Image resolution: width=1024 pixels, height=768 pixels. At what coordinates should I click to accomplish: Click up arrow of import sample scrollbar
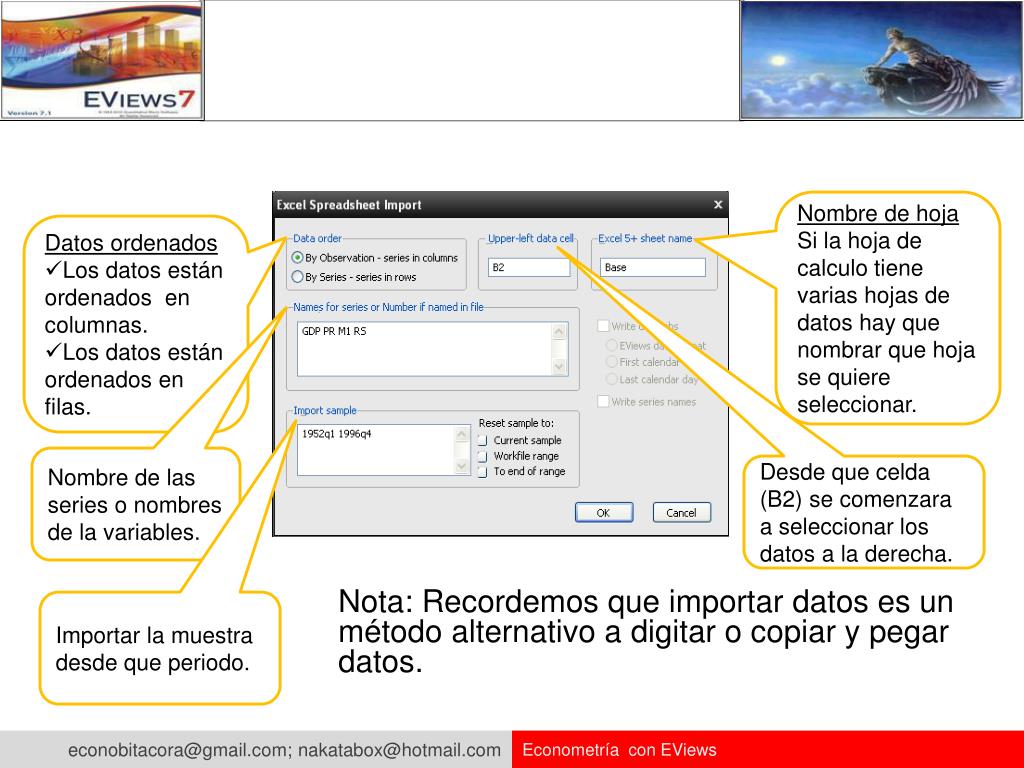pos(462,434)
